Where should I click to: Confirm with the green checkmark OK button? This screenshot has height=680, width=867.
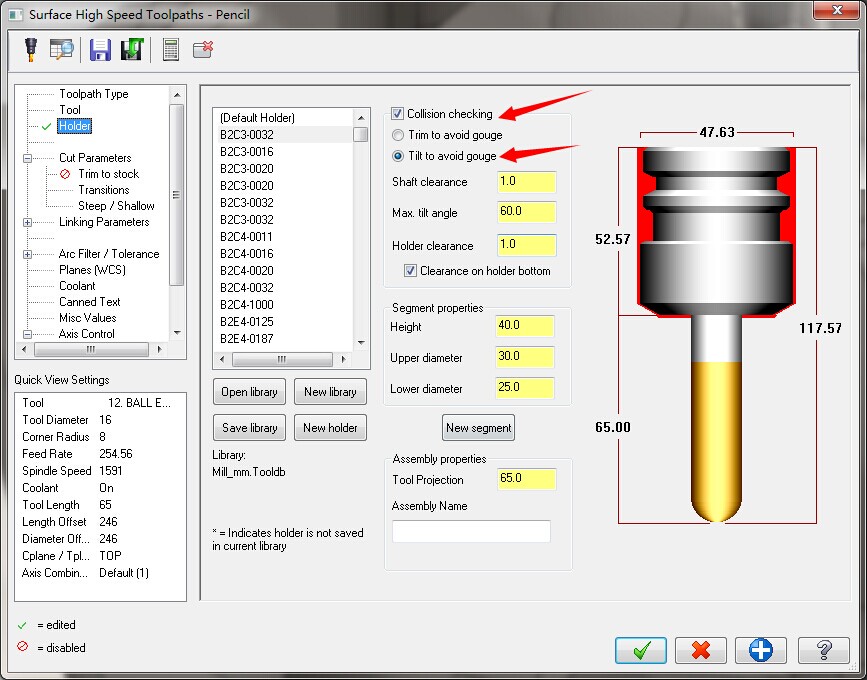pos(641,650)
